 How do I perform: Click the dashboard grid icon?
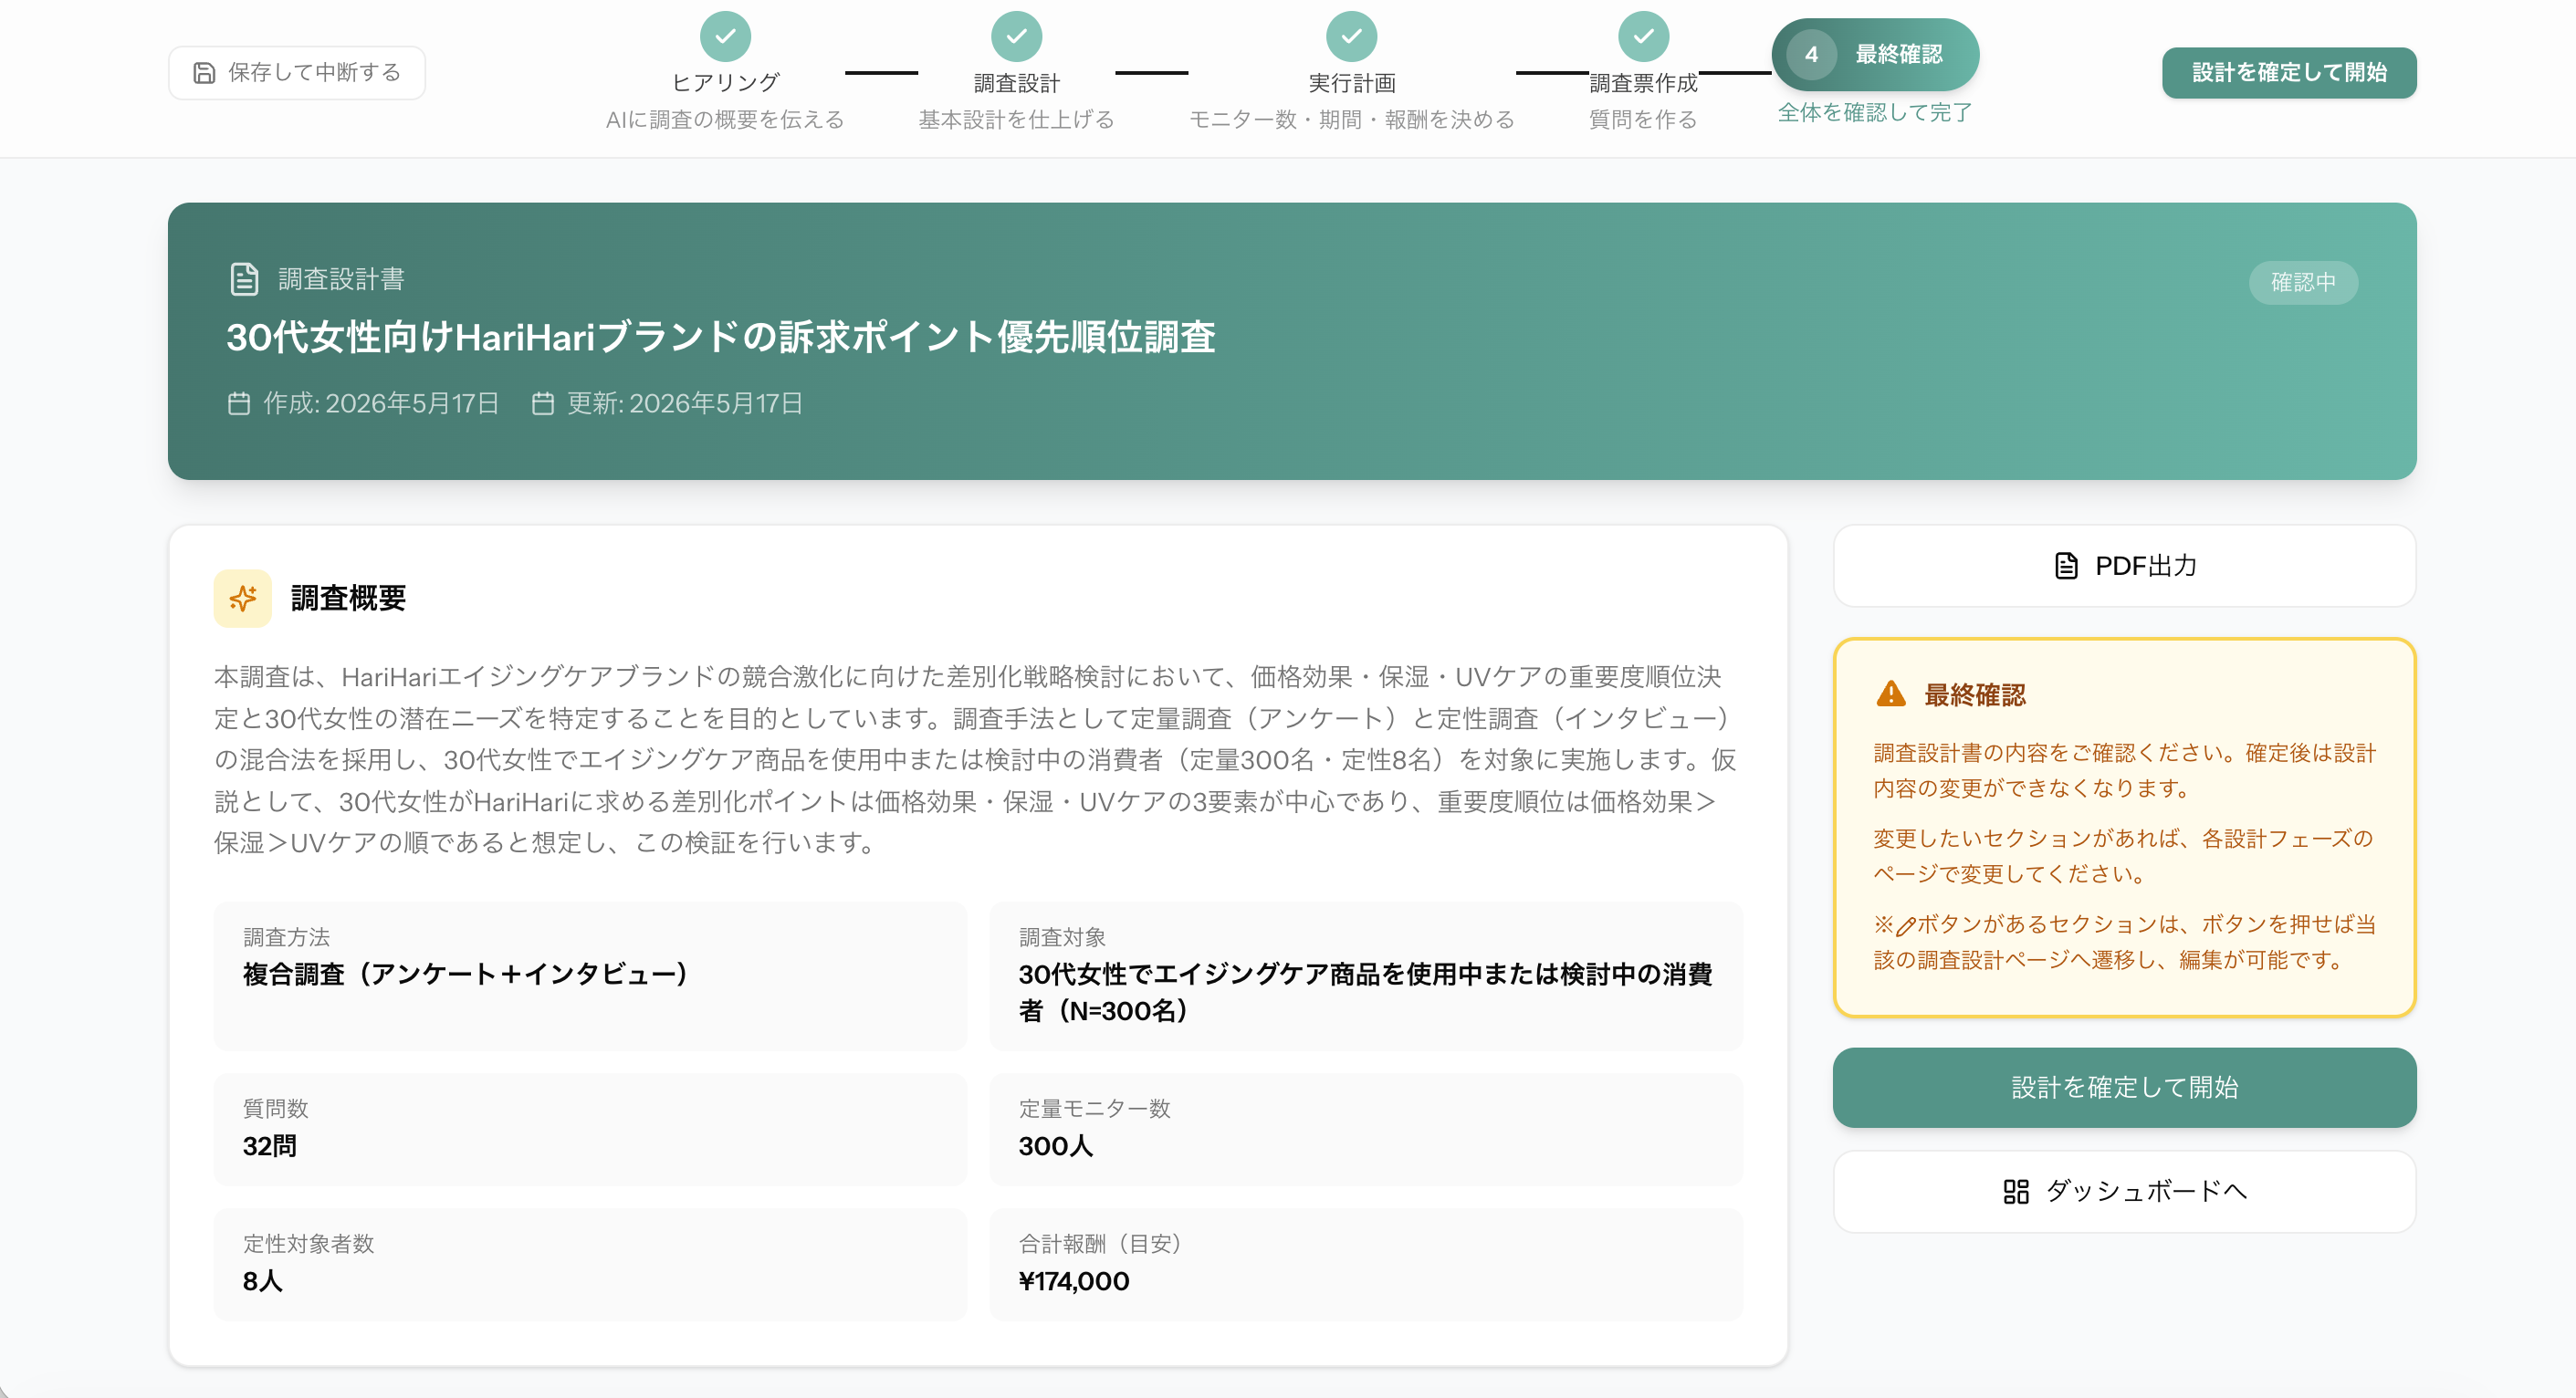[x=2016, y=1191]
